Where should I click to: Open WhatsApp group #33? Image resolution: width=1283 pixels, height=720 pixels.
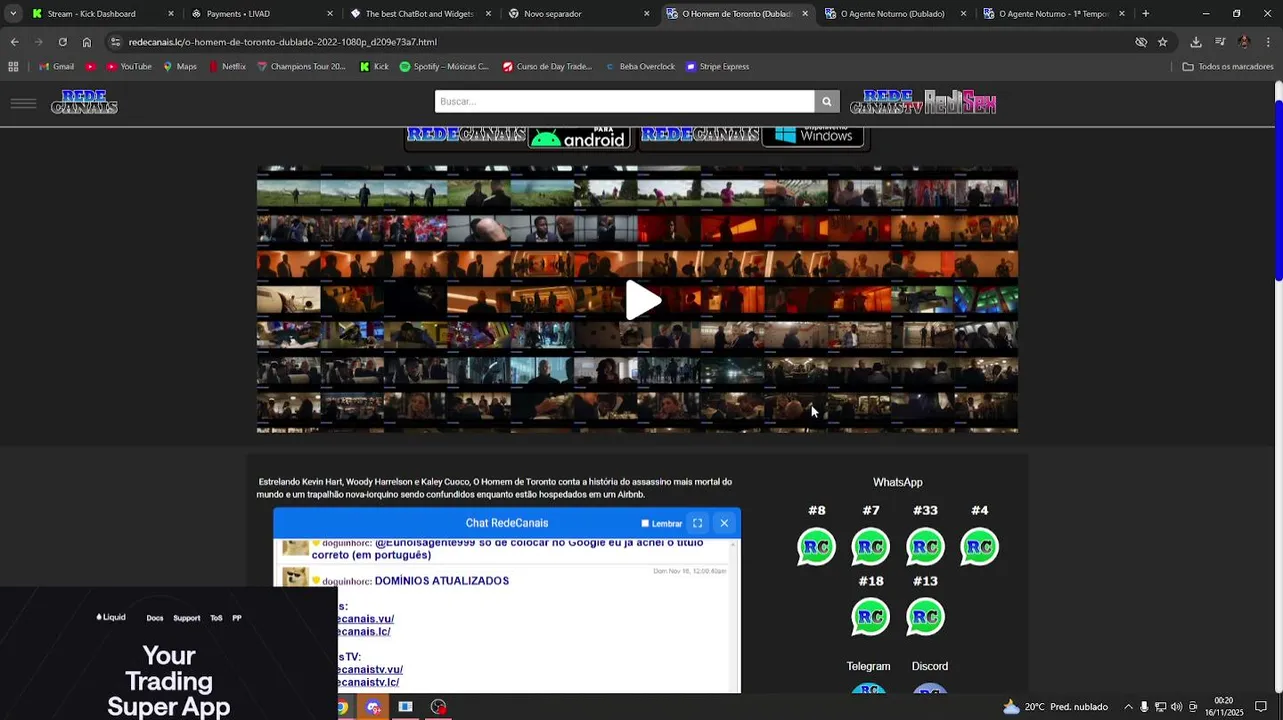[925, 547]
